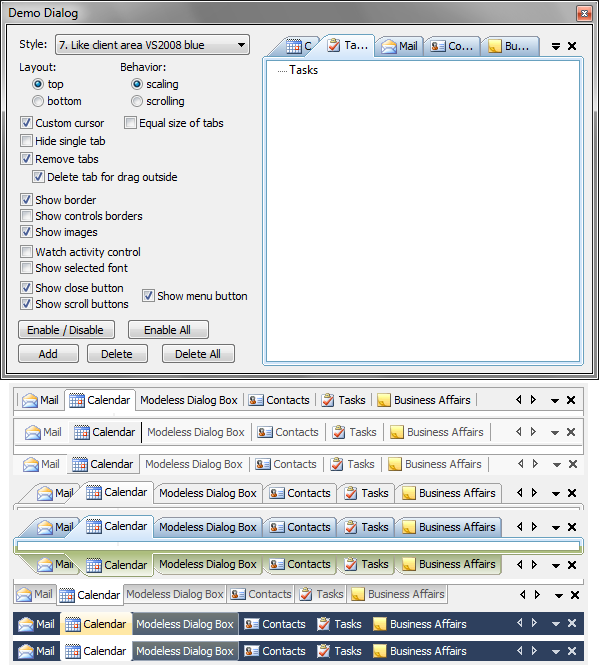599x670 pixels.
Task: Open menu arrow in gray boxed strip
Action: tap(559, 596)
